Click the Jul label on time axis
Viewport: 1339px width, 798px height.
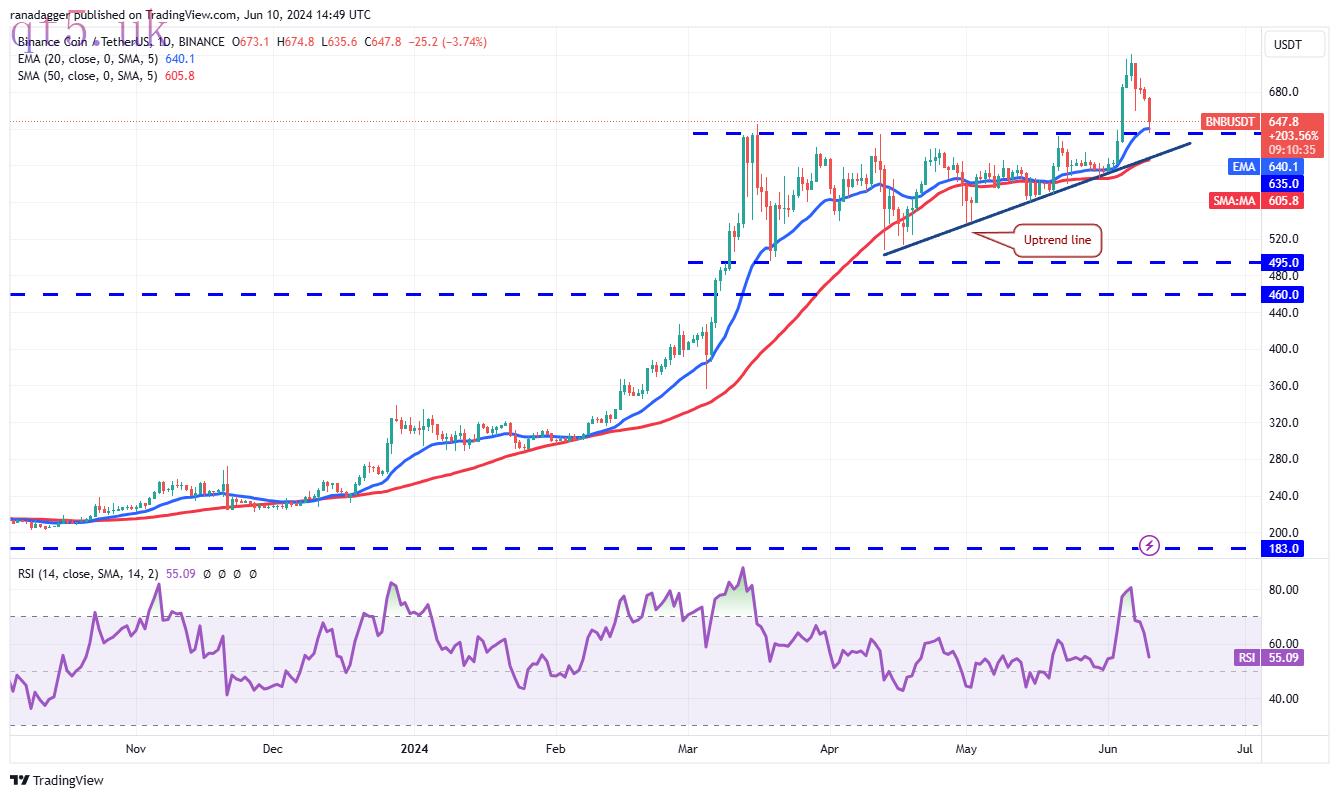[x=1245, y=748]
